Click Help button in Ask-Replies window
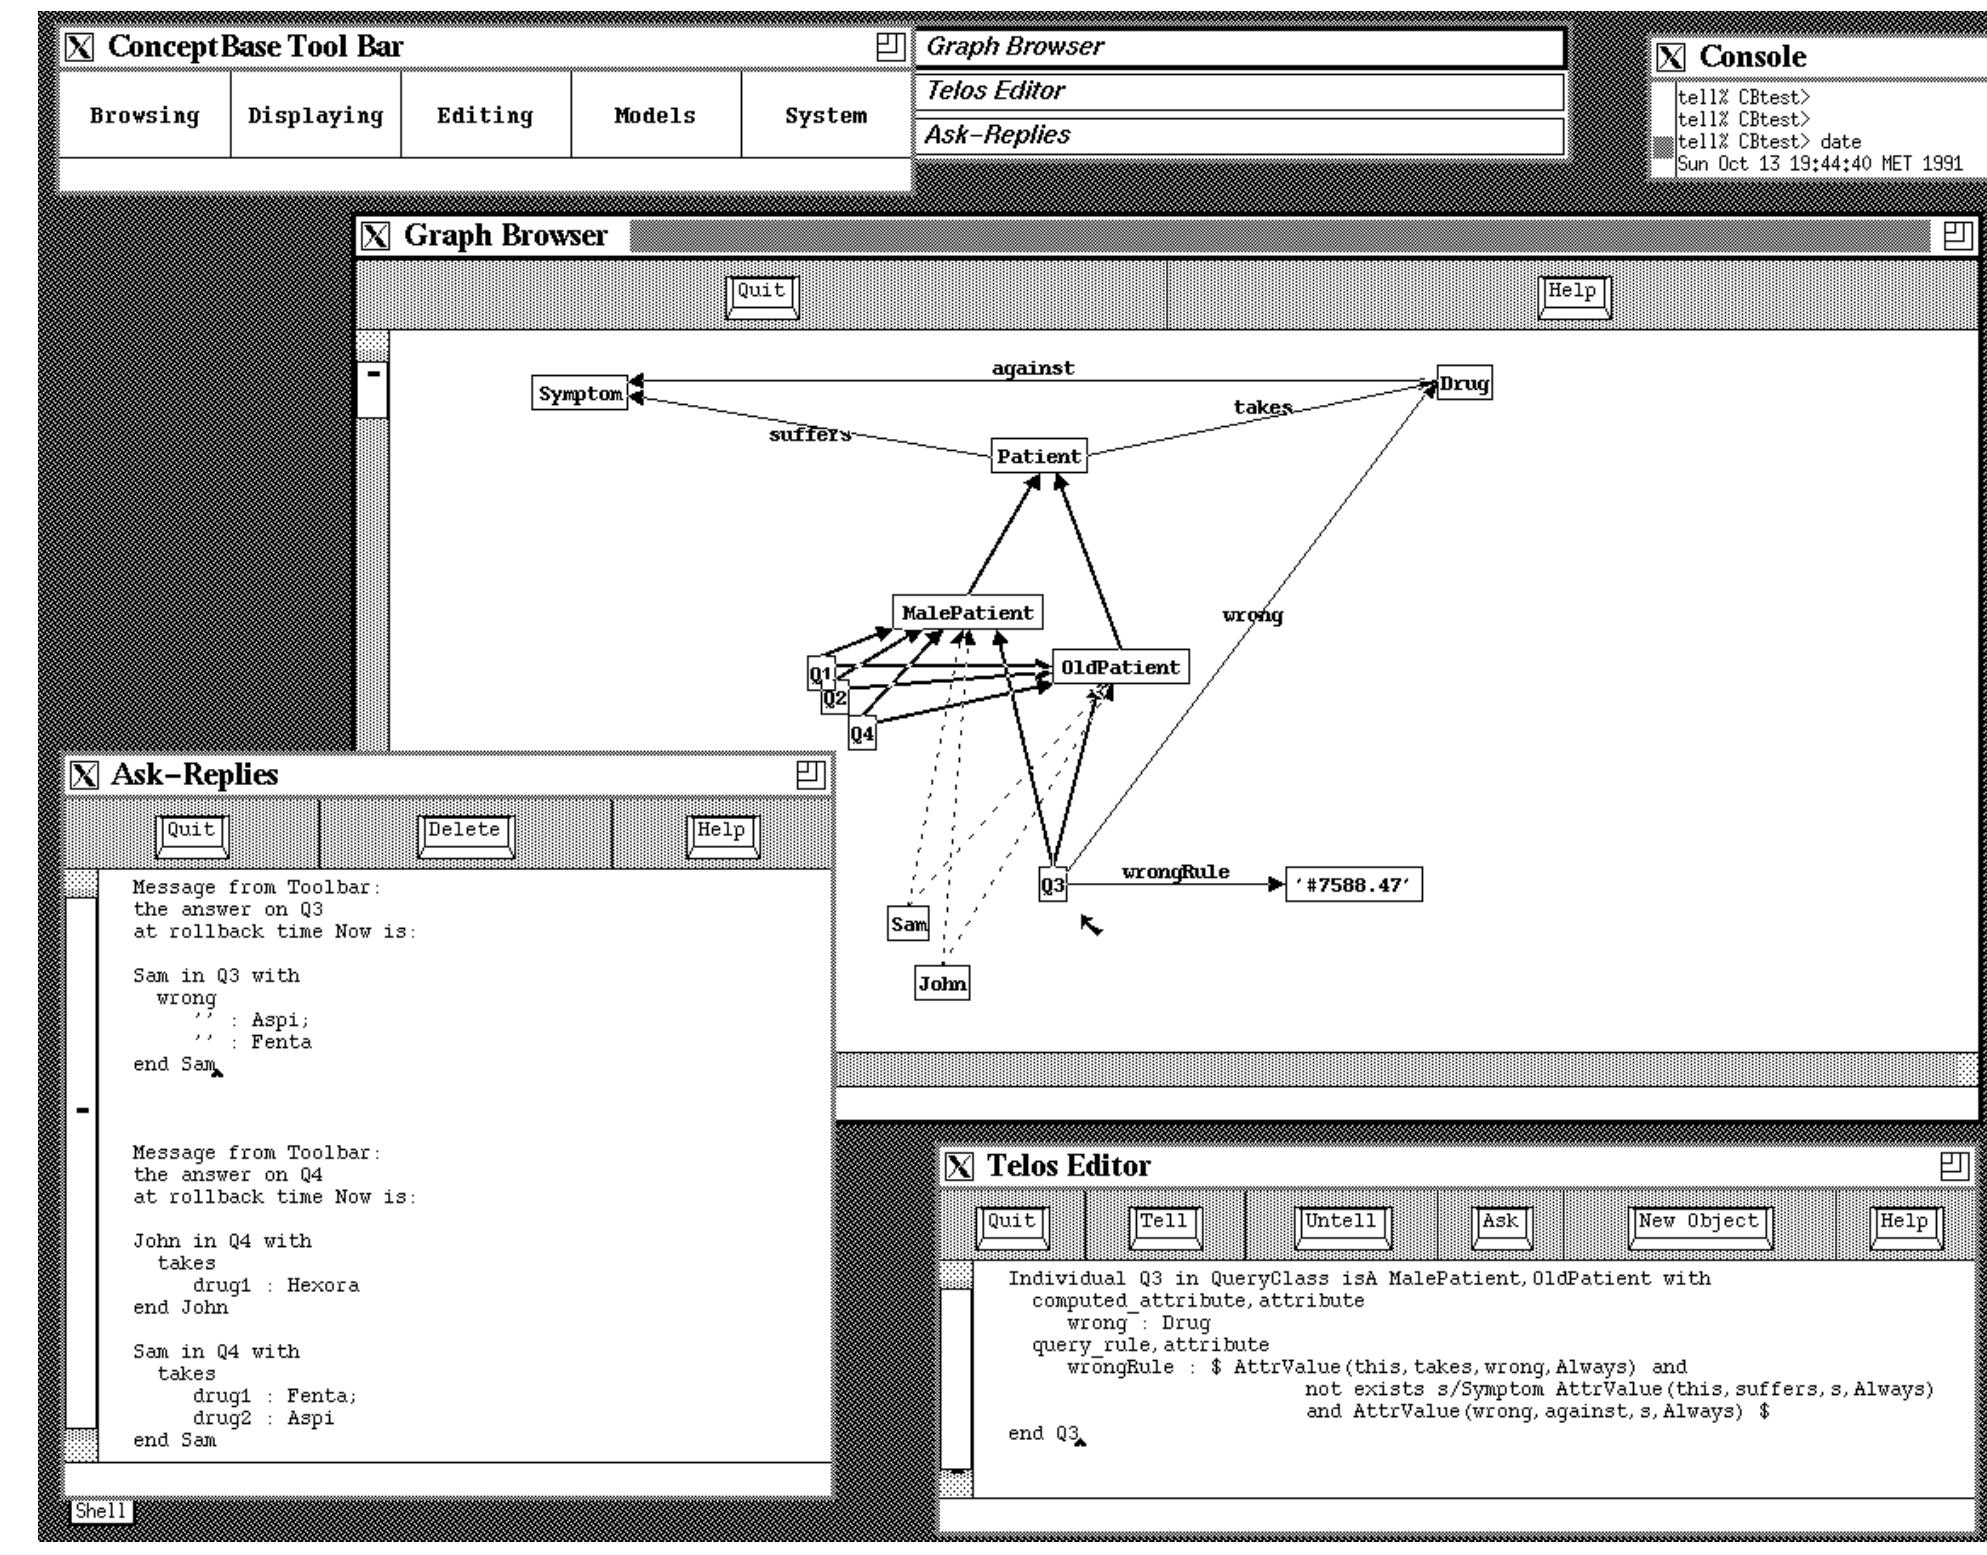 click(x=723, y=835)
